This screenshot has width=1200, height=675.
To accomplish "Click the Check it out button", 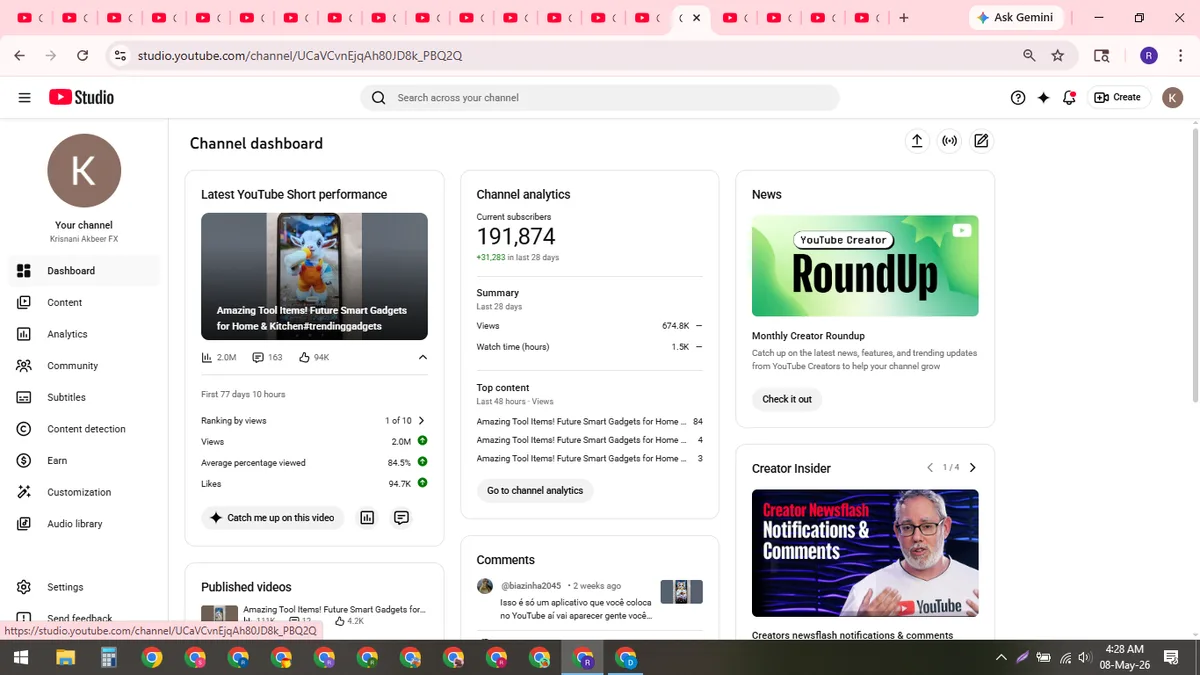I will tap(787, 399).
